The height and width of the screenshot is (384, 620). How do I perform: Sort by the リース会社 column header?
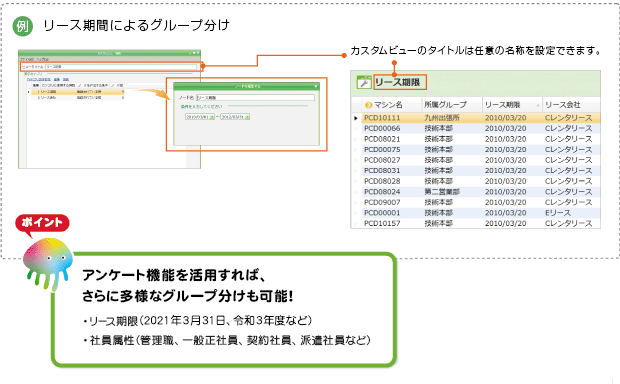click(x=571, y=105)
